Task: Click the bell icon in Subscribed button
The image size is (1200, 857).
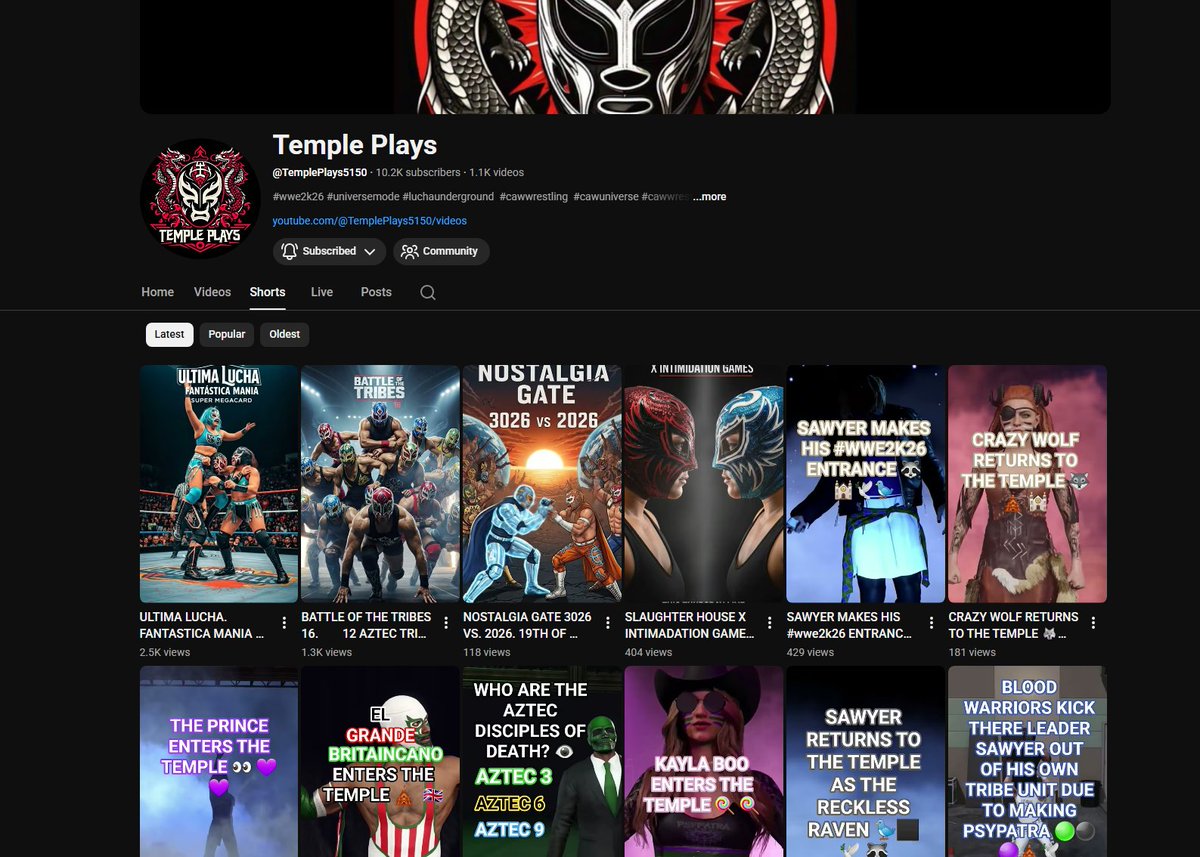Action: click(x=289, y=251)
